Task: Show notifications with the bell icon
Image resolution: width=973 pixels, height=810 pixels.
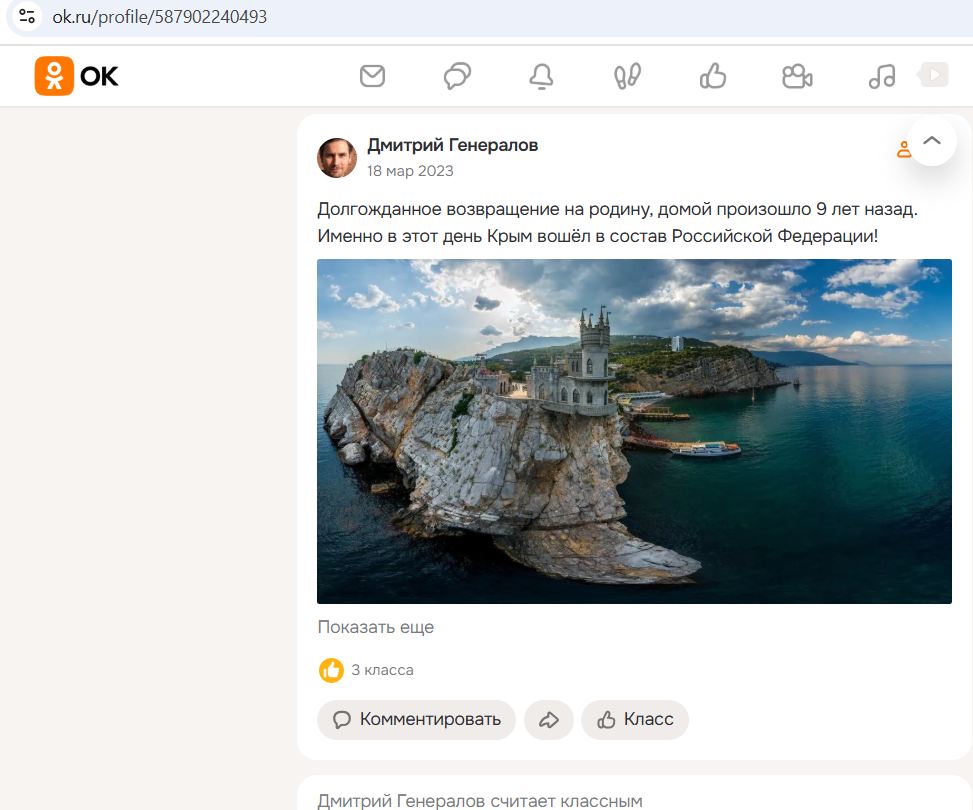Action: coord(541,76)
